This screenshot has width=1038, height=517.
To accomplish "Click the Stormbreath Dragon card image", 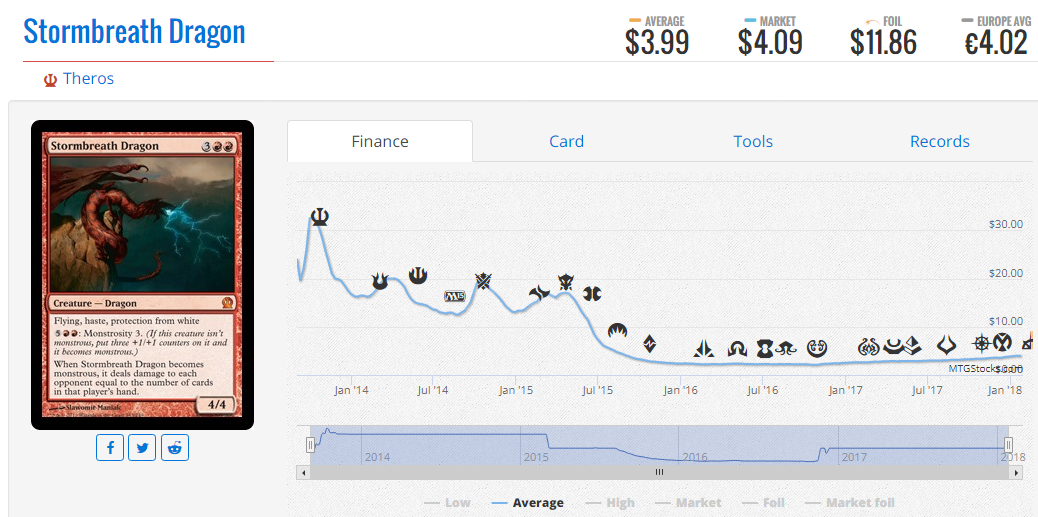I will [x=142, y=275].
